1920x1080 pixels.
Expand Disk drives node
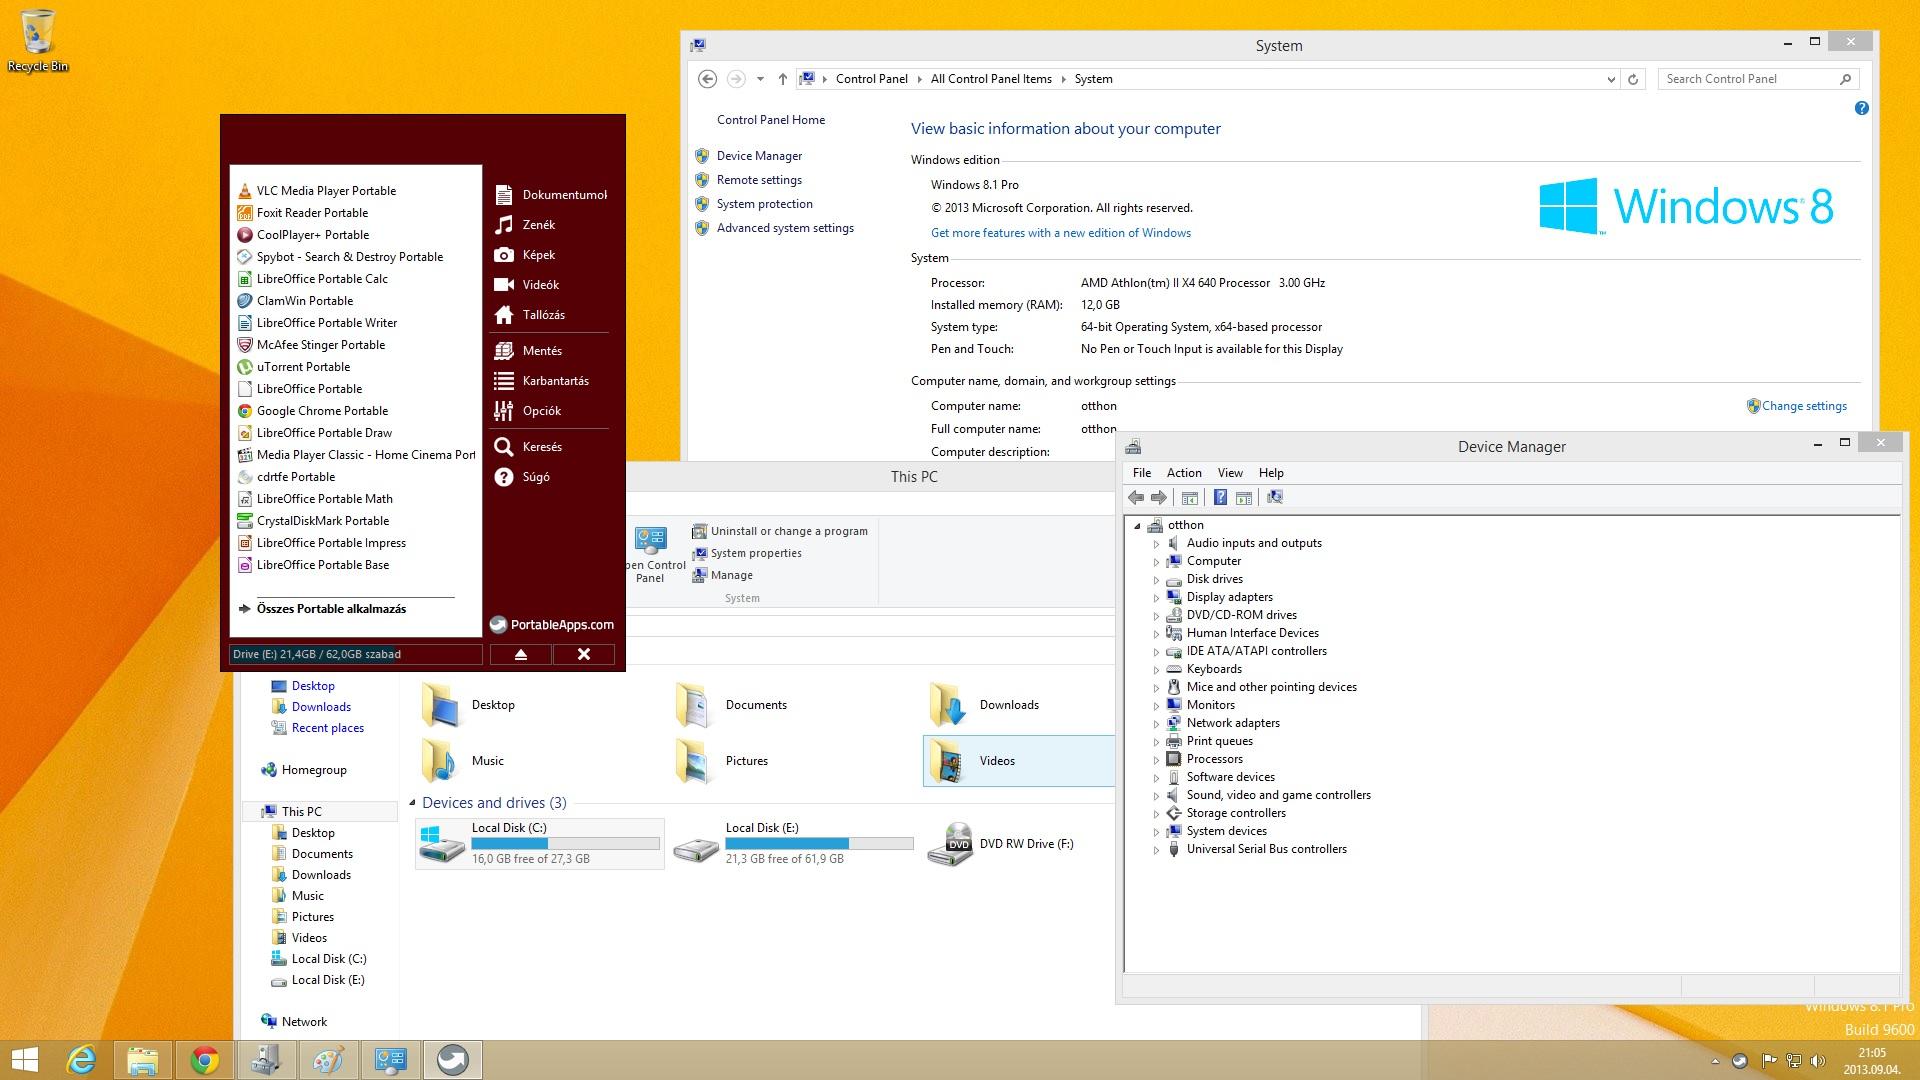tap(1156, 580)
